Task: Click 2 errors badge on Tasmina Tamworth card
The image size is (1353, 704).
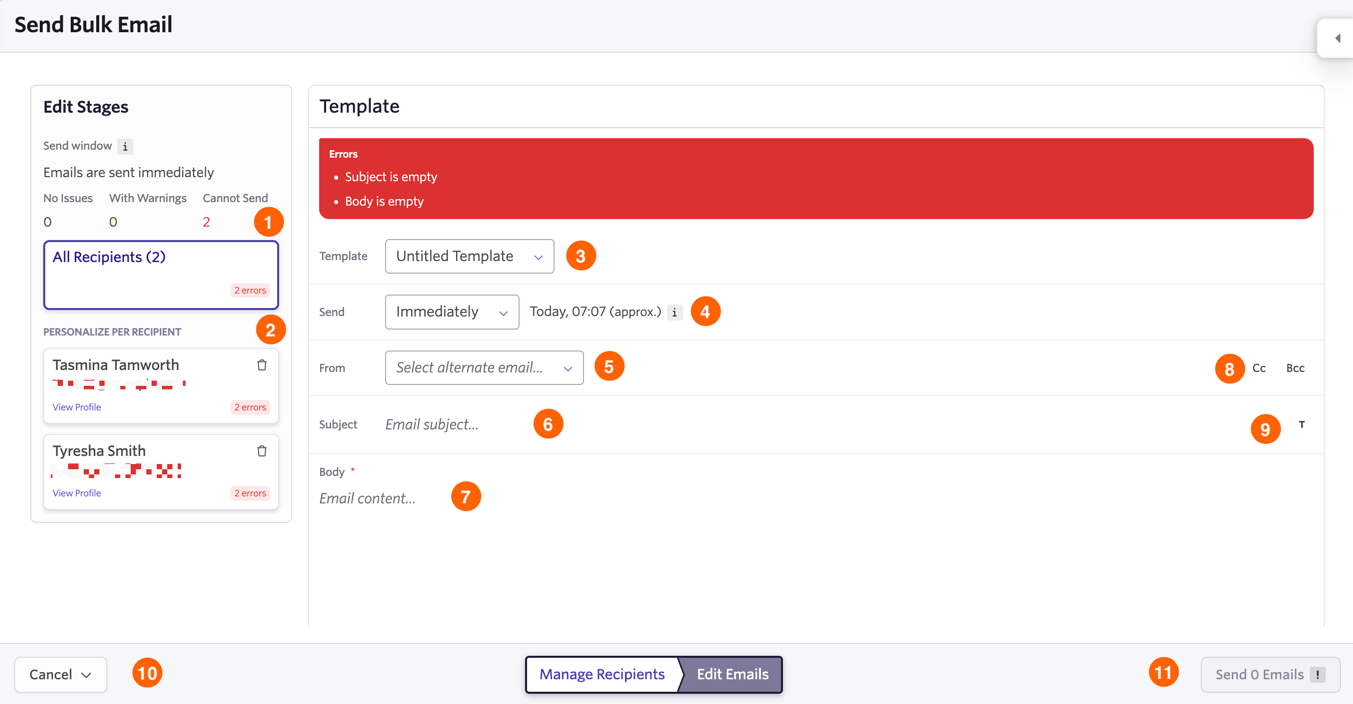Action: (x=250, y=407)
